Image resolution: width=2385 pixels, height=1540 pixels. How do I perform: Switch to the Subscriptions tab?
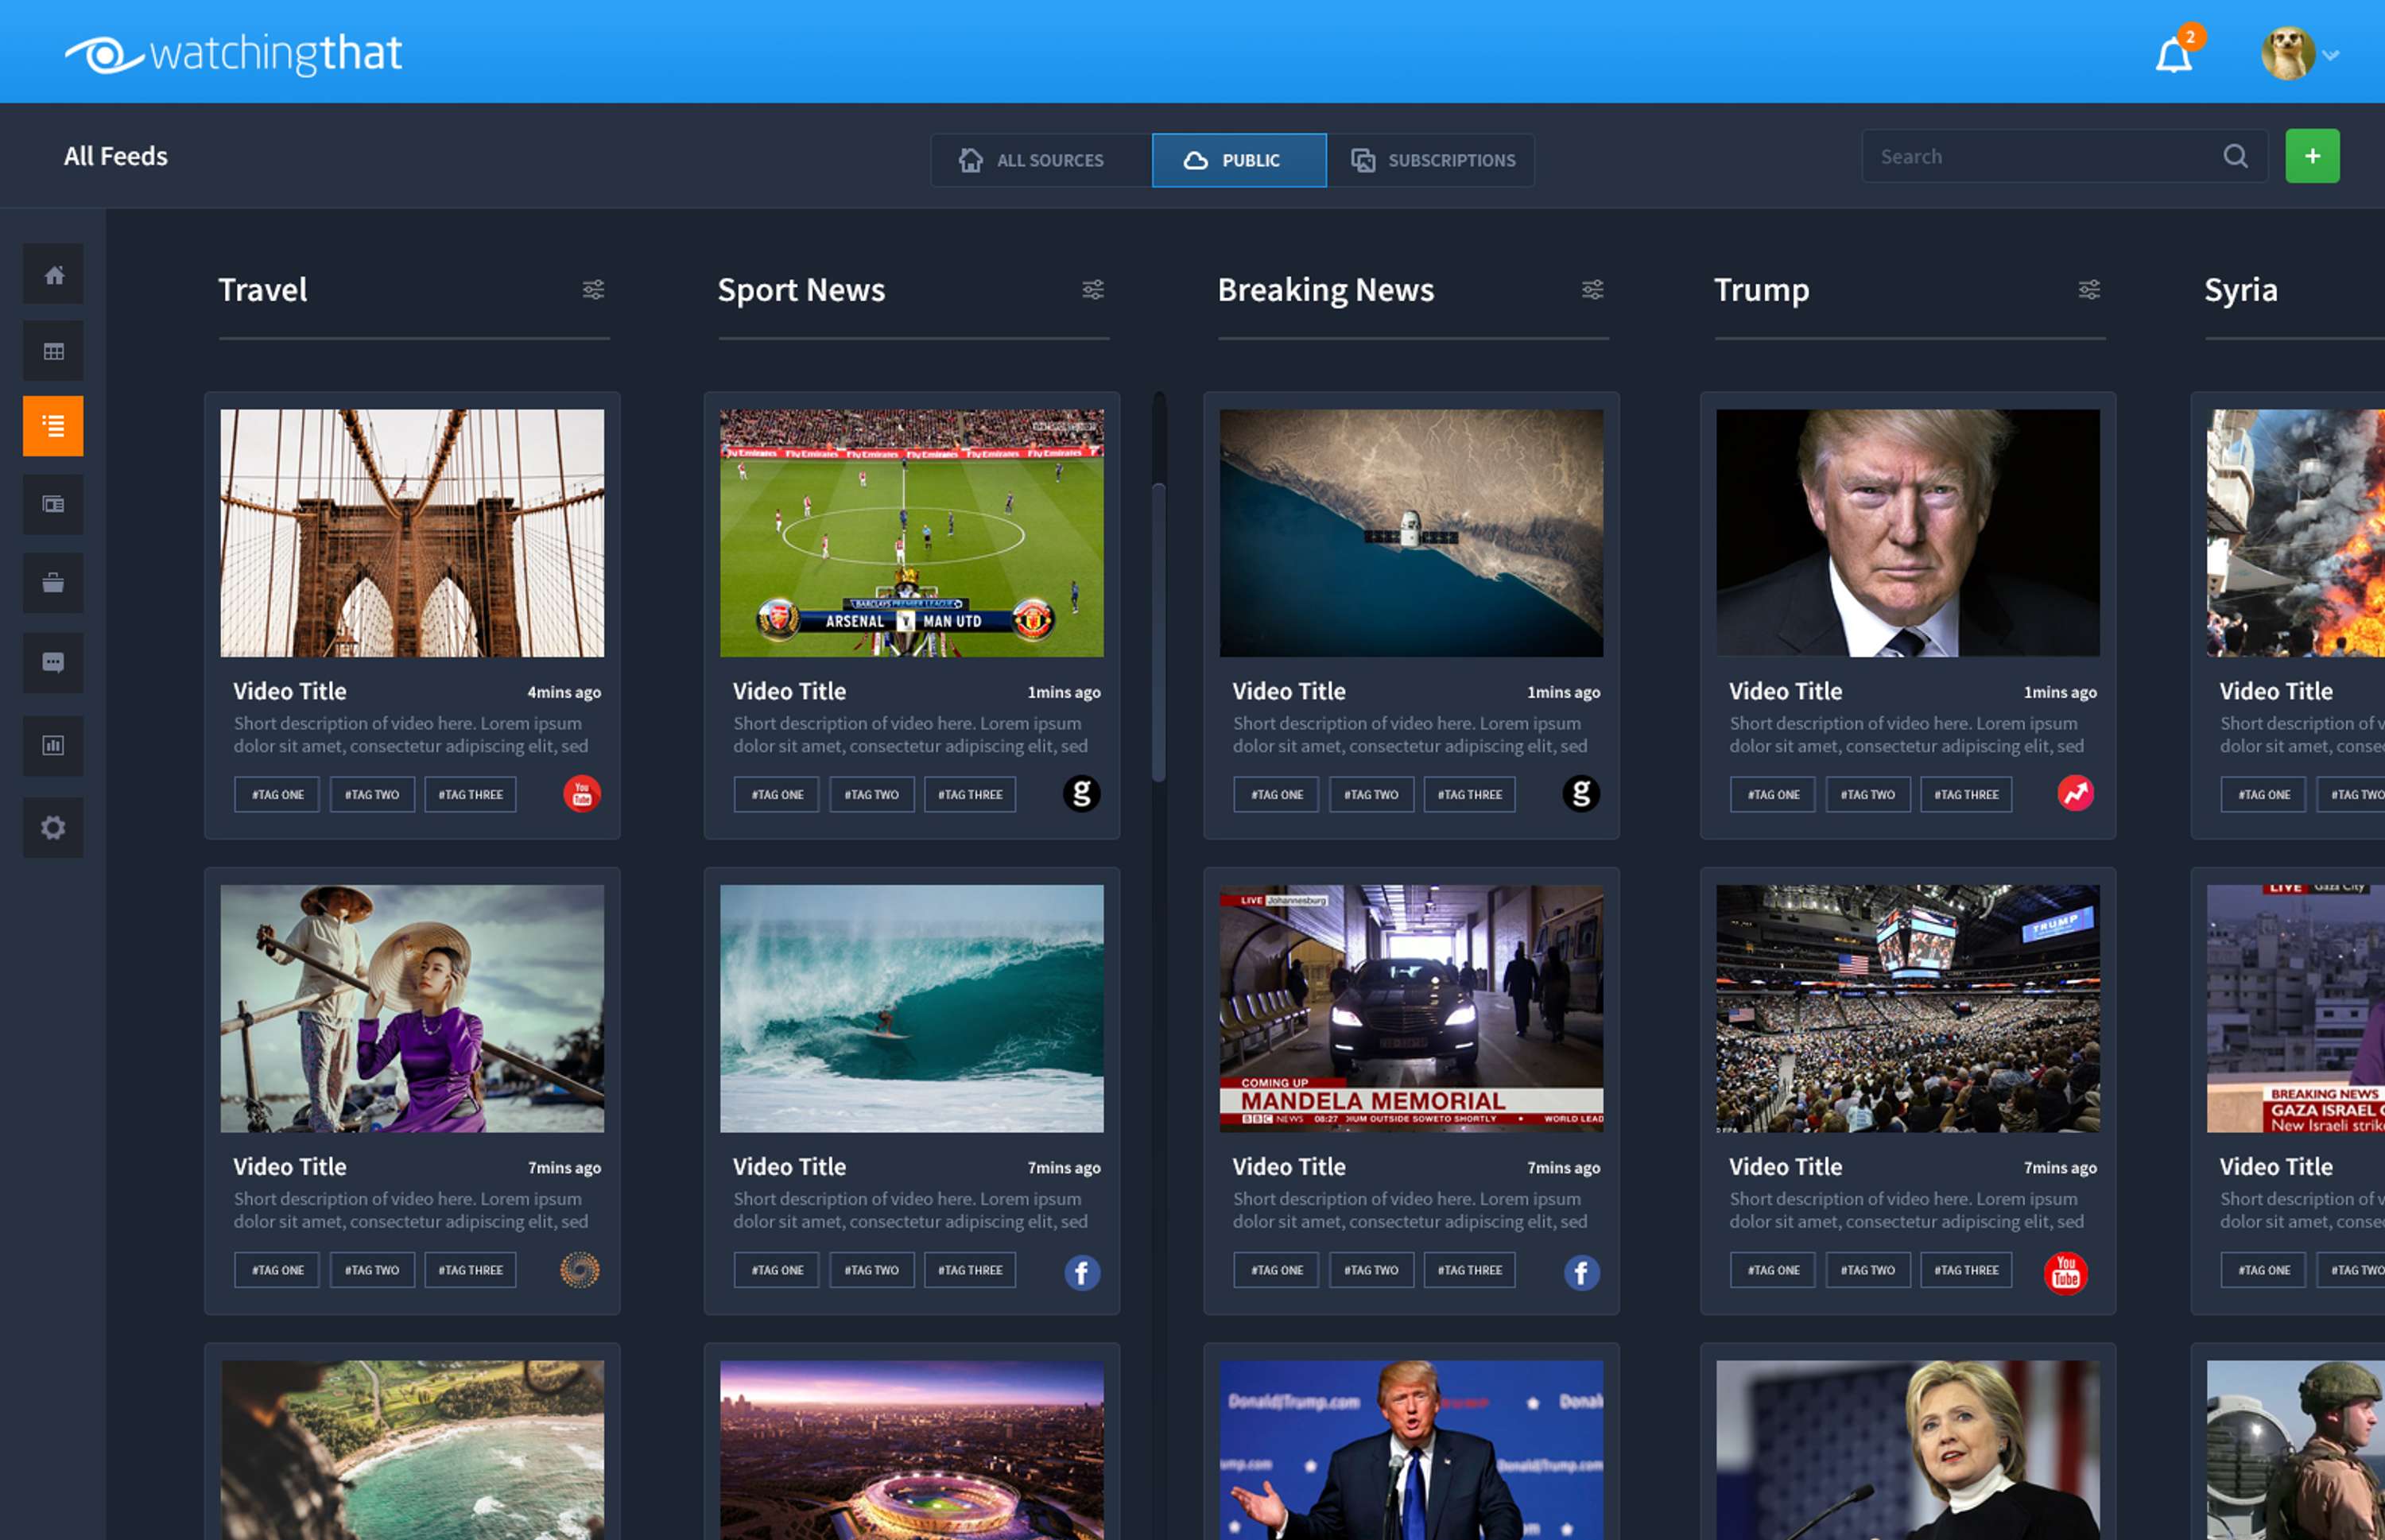coord(1431,160)
